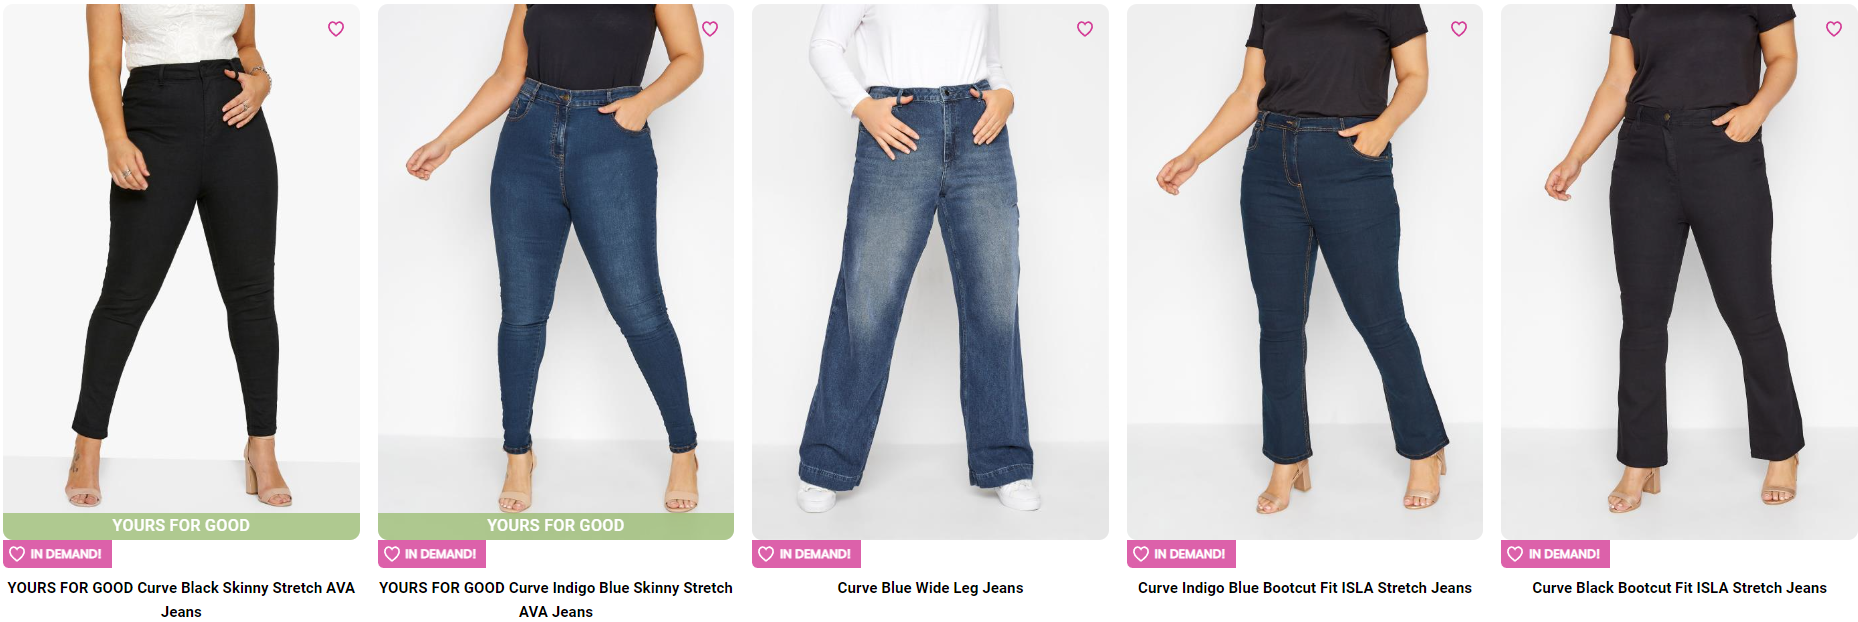Open YOURS FOR GOOD Curve Black Skinny Stretch AVA Jeans link

181,600
